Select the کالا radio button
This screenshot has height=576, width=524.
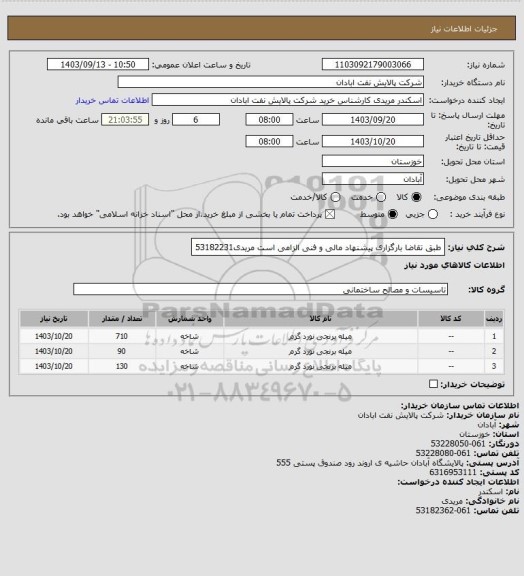[416, 197]
